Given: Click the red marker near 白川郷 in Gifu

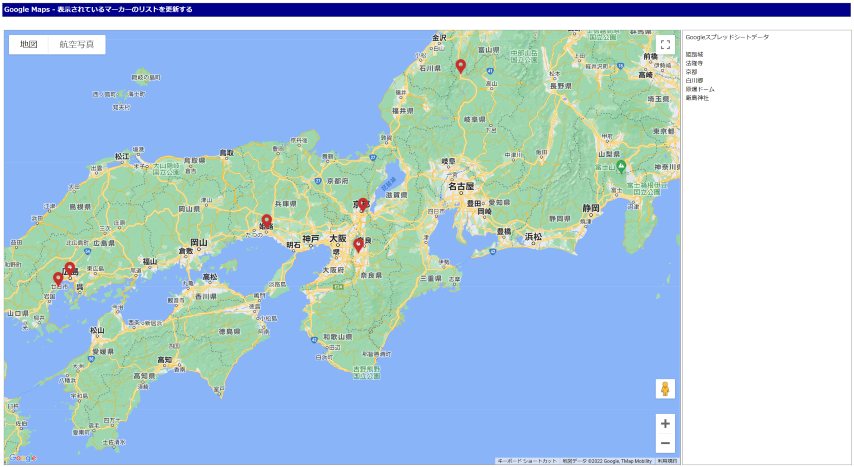Looking at the screenshot, I should 461,66.
